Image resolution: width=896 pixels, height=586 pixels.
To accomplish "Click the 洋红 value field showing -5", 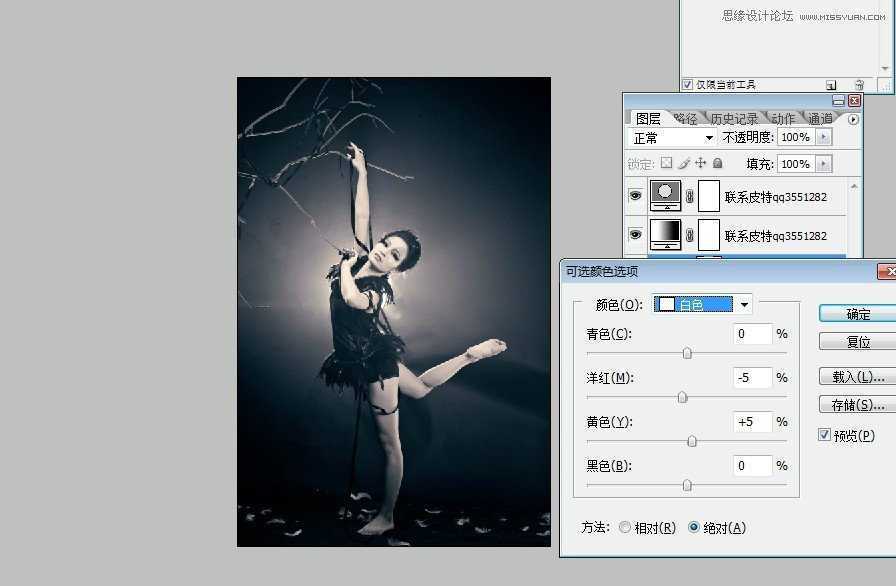I will tap(753, 378).
